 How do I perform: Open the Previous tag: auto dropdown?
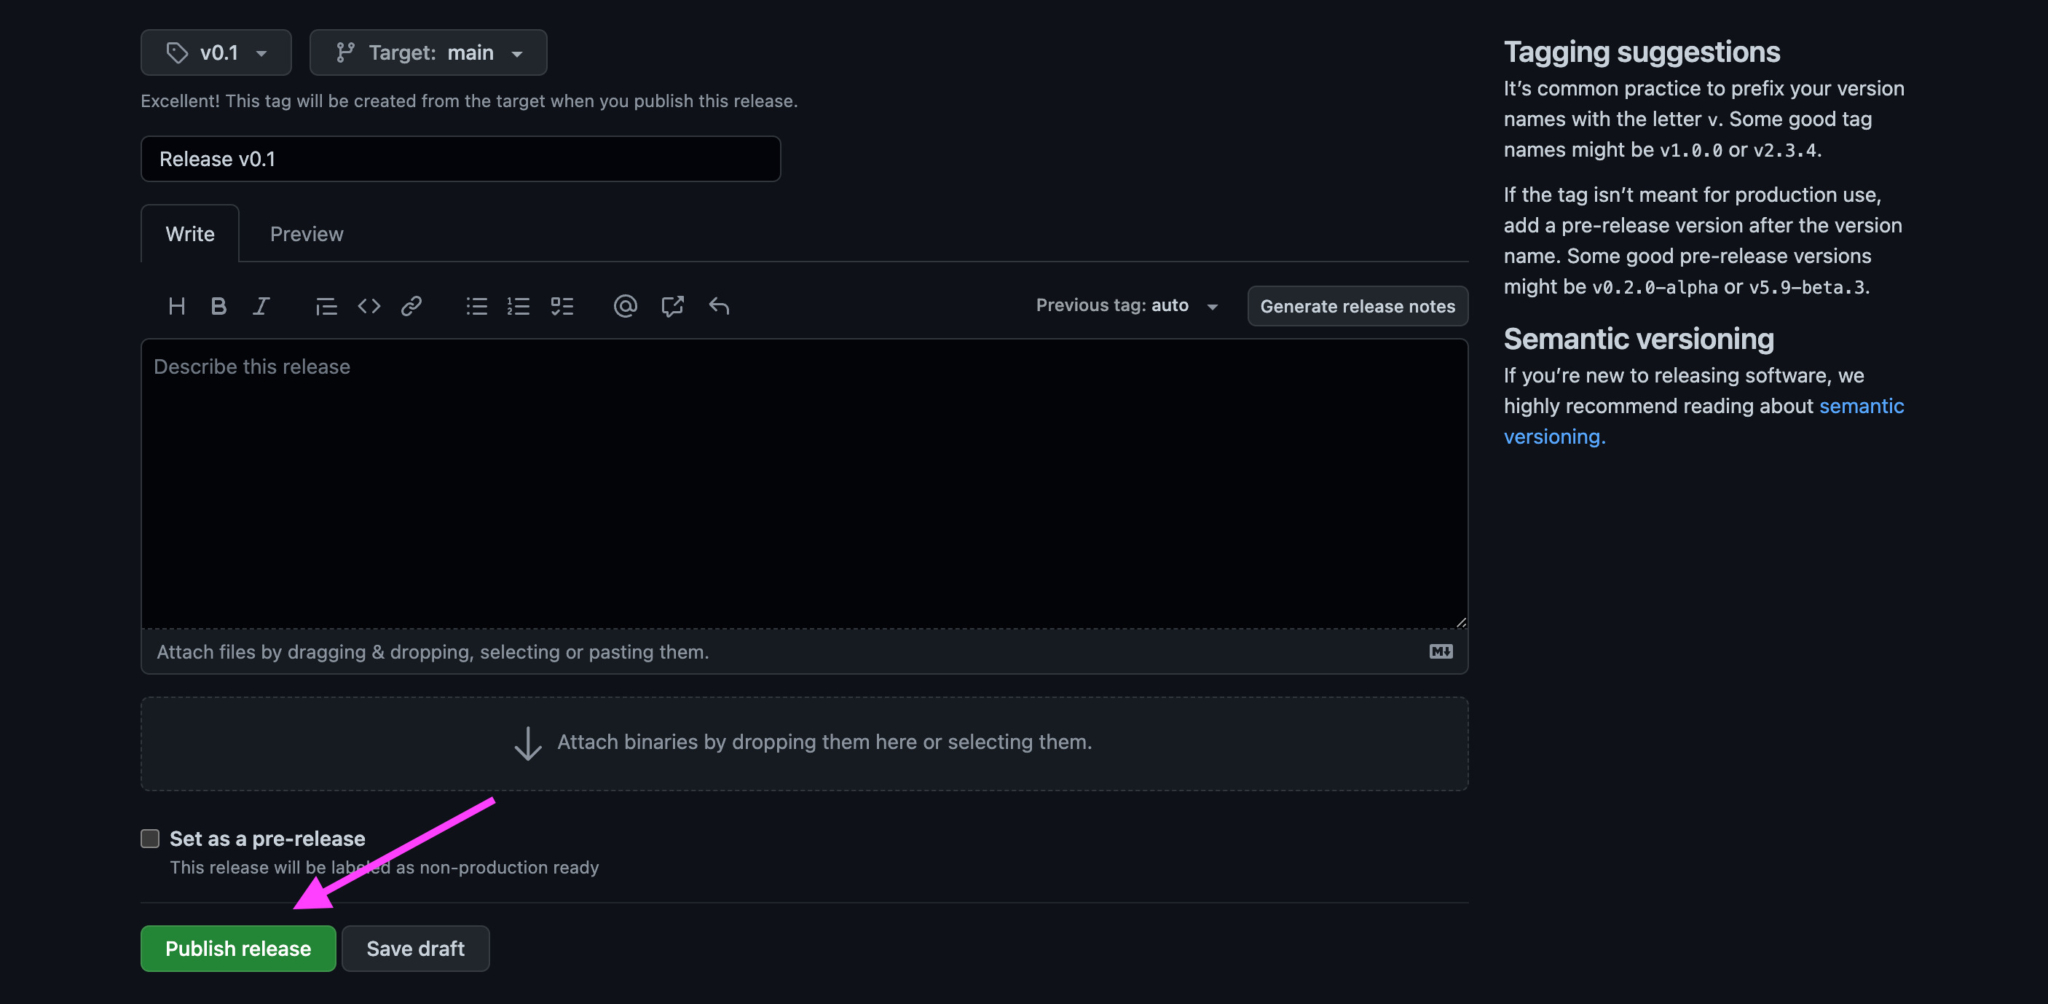1126,306
